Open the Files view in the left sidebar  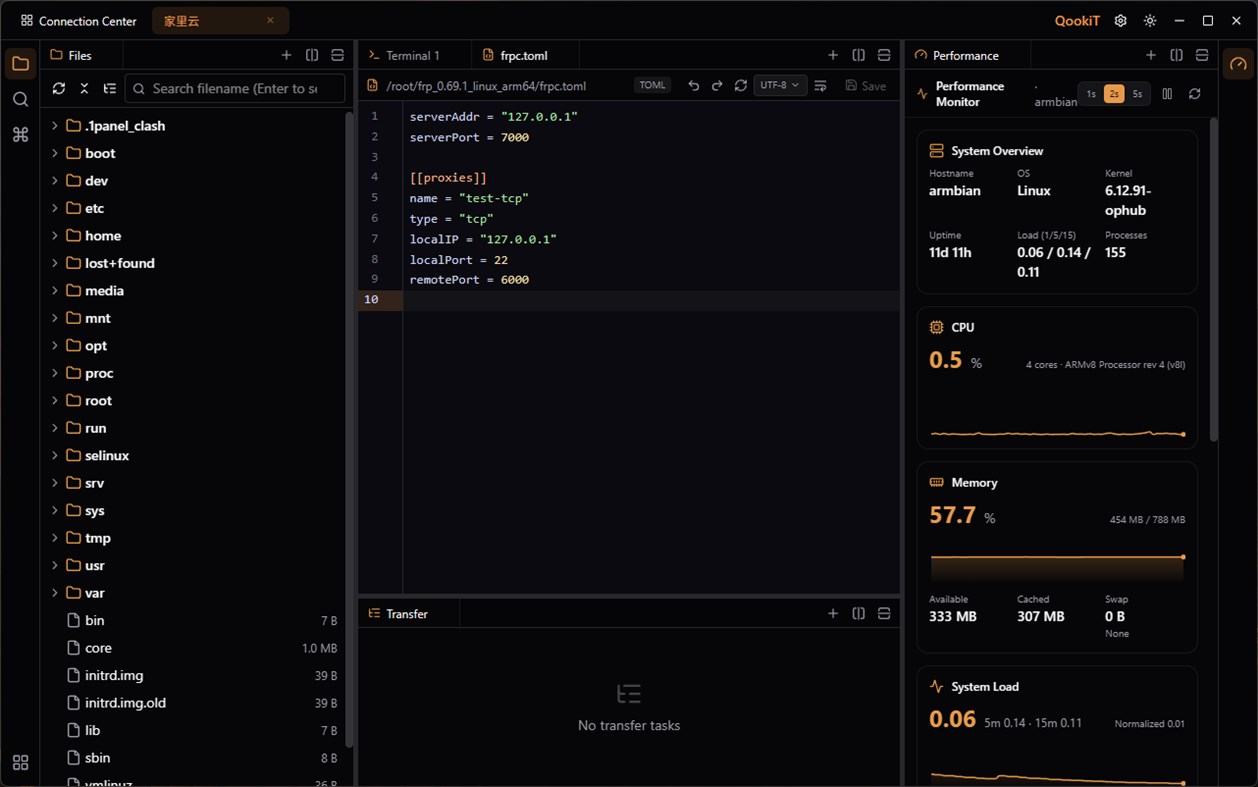(20, 64)
